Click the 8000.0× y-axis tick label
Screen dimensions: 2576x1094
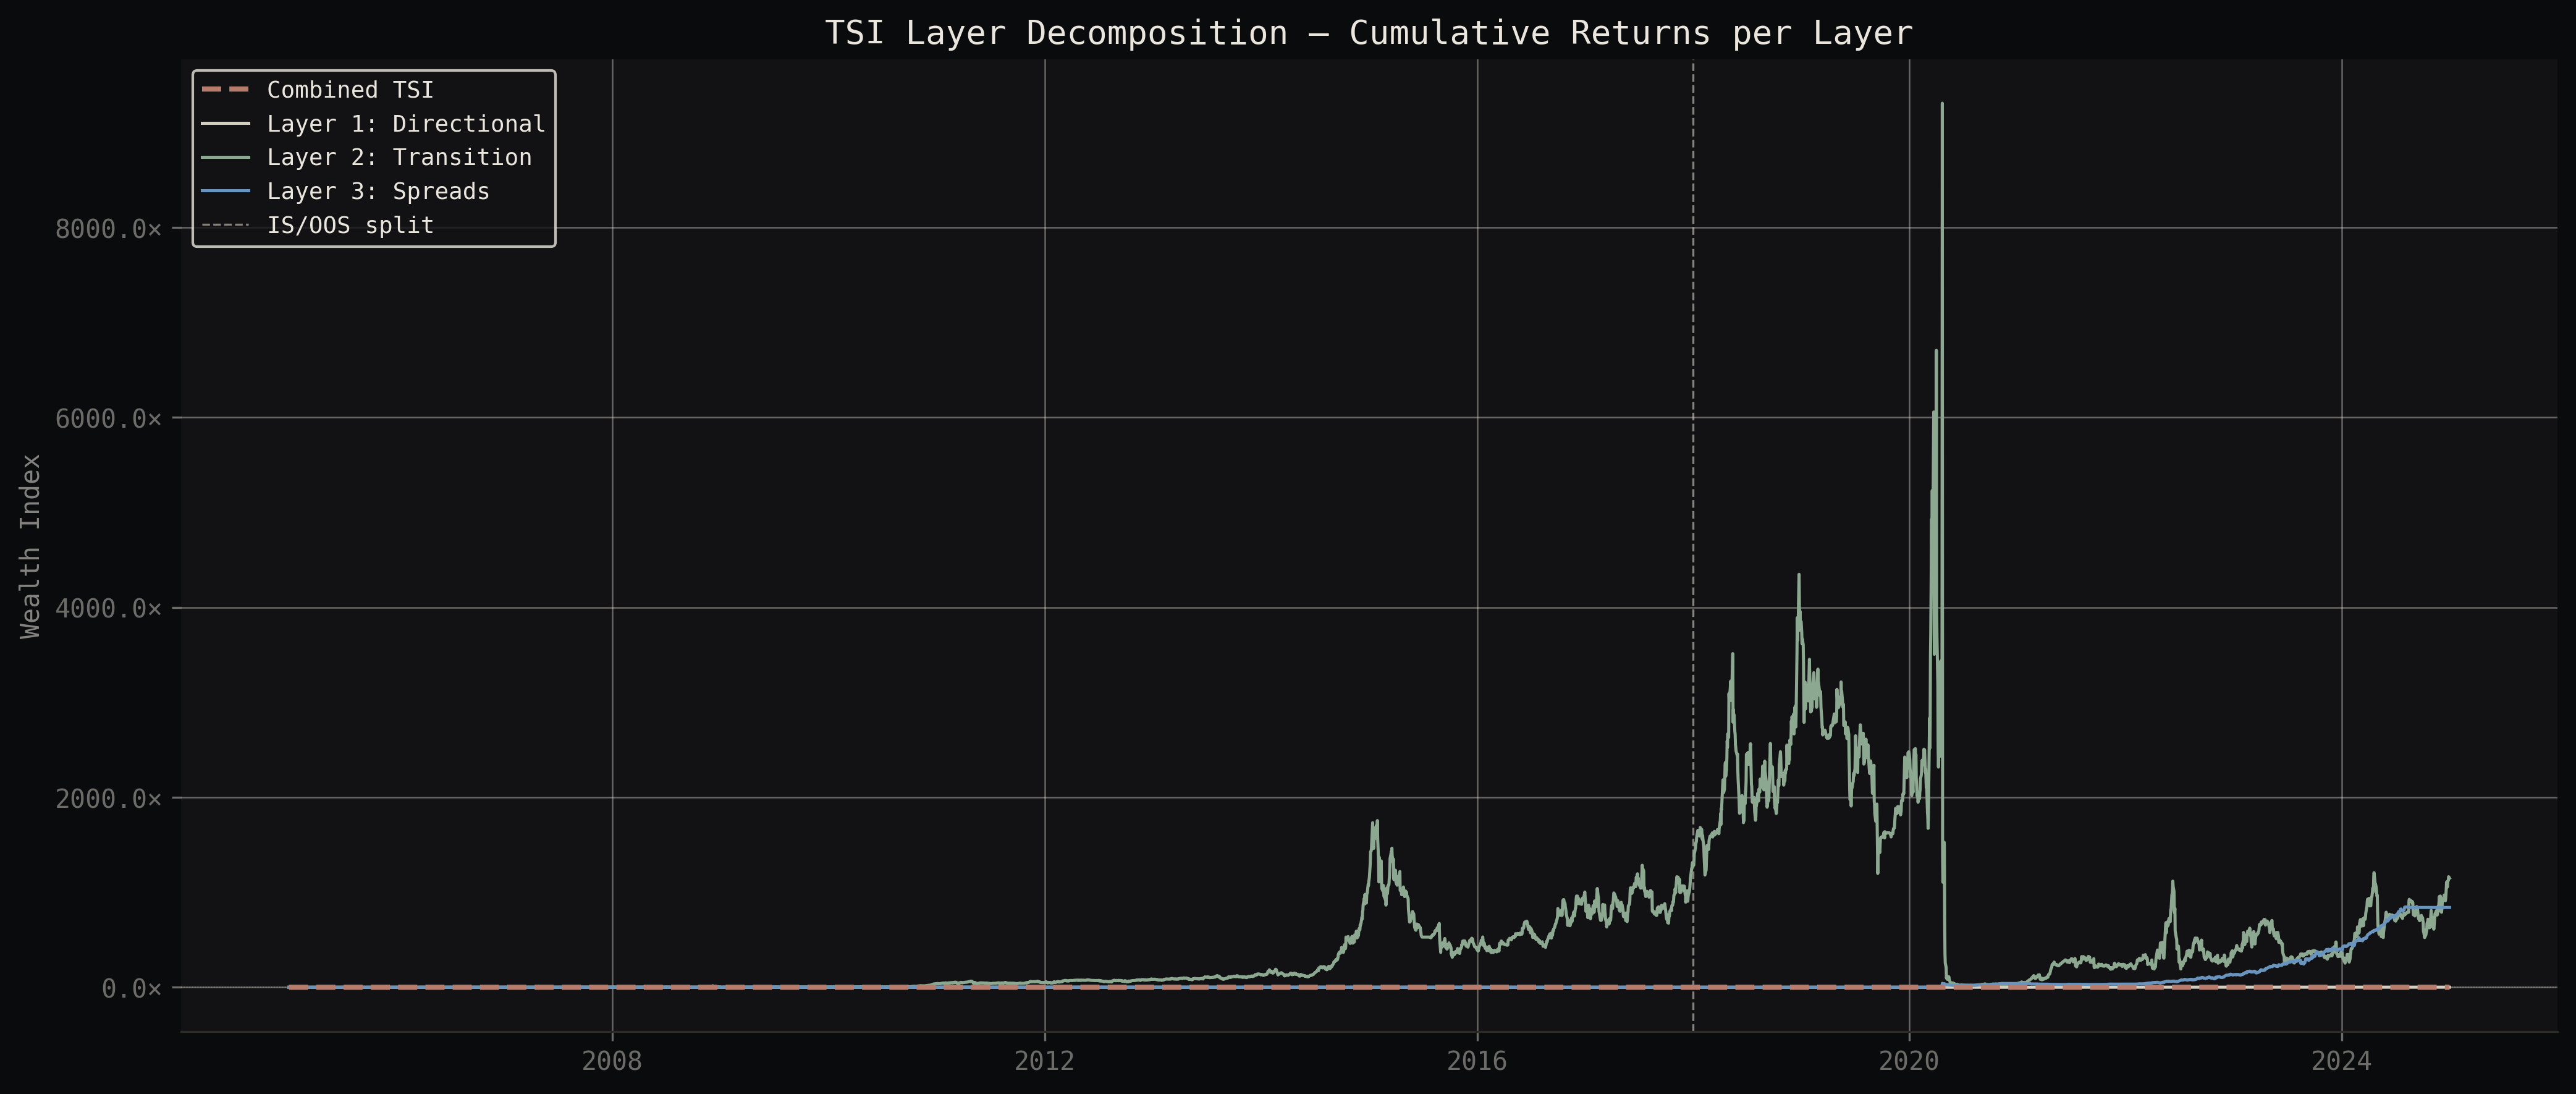108,229
